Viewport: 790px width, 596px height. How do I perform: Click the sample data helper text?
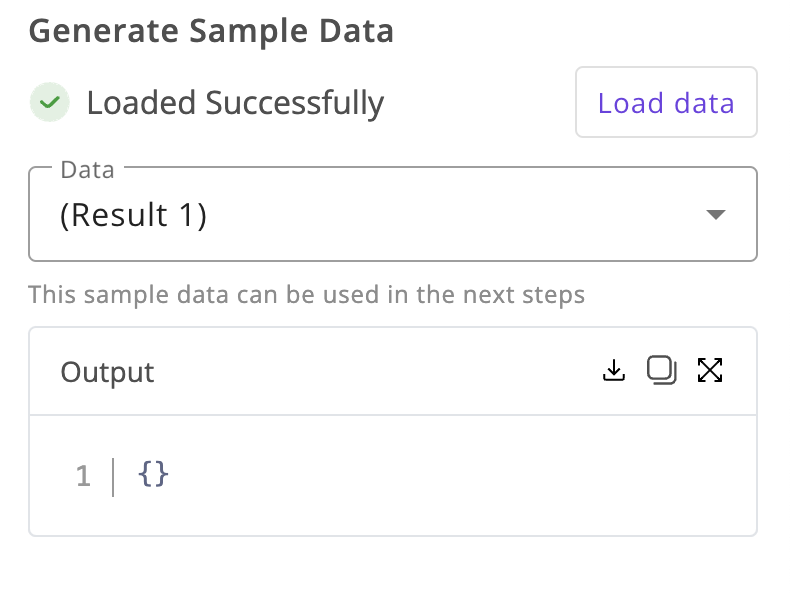pyautogui.click(x=306, y=295)
